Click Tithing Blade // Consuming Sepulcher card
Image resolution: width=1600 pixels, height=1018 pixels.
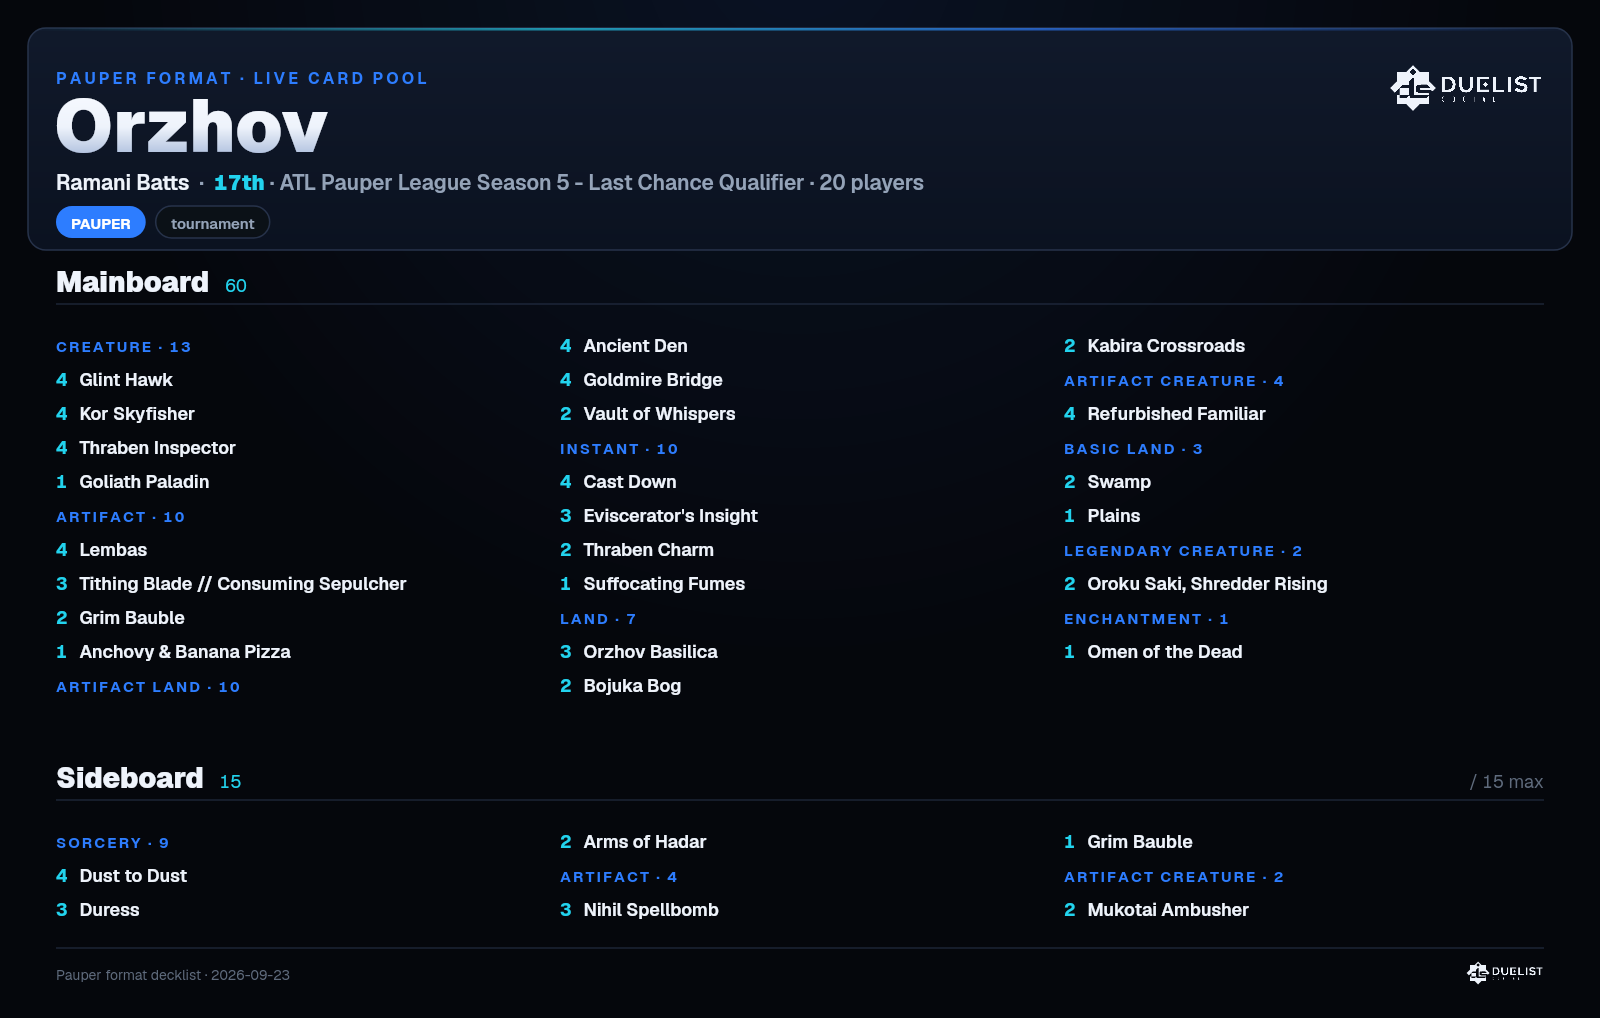243,584
